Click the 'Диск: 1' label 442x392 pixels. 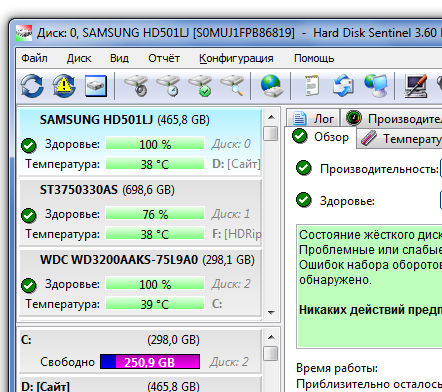(231, 214)
